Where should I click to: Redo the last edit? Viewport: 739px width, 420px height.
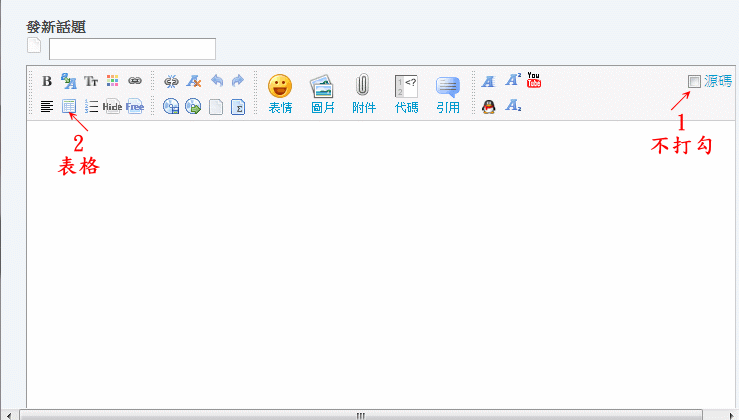coord(238,81)
